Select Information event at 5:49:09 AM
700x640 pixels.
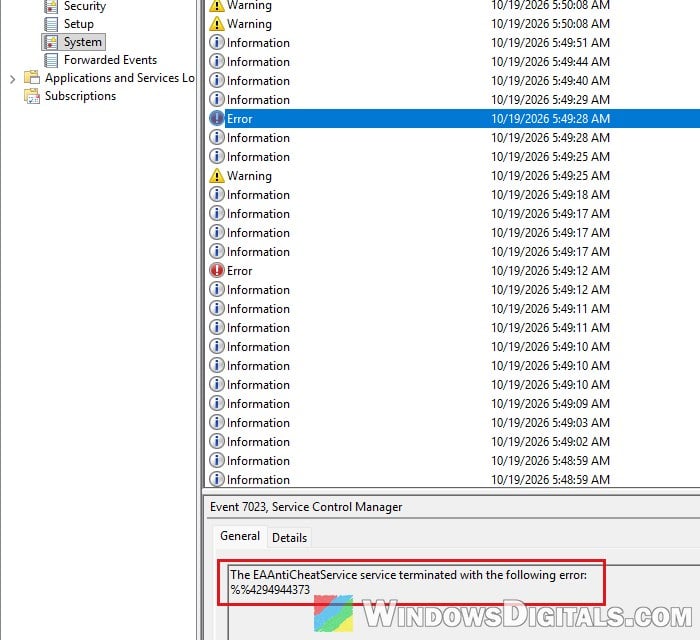pyautogui.click(x=454, y=404)
